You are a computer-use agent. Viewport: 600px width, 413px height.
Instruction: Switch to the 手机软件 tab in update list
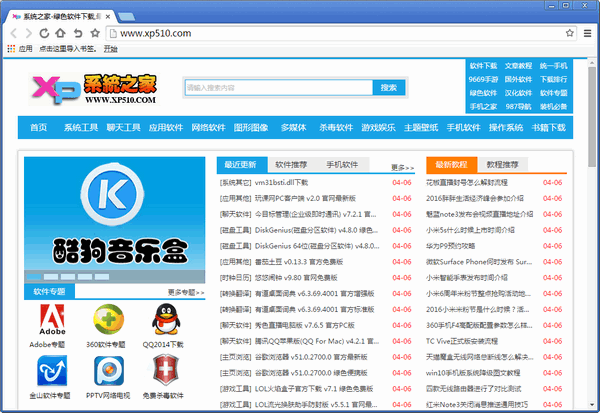[342, 165]
